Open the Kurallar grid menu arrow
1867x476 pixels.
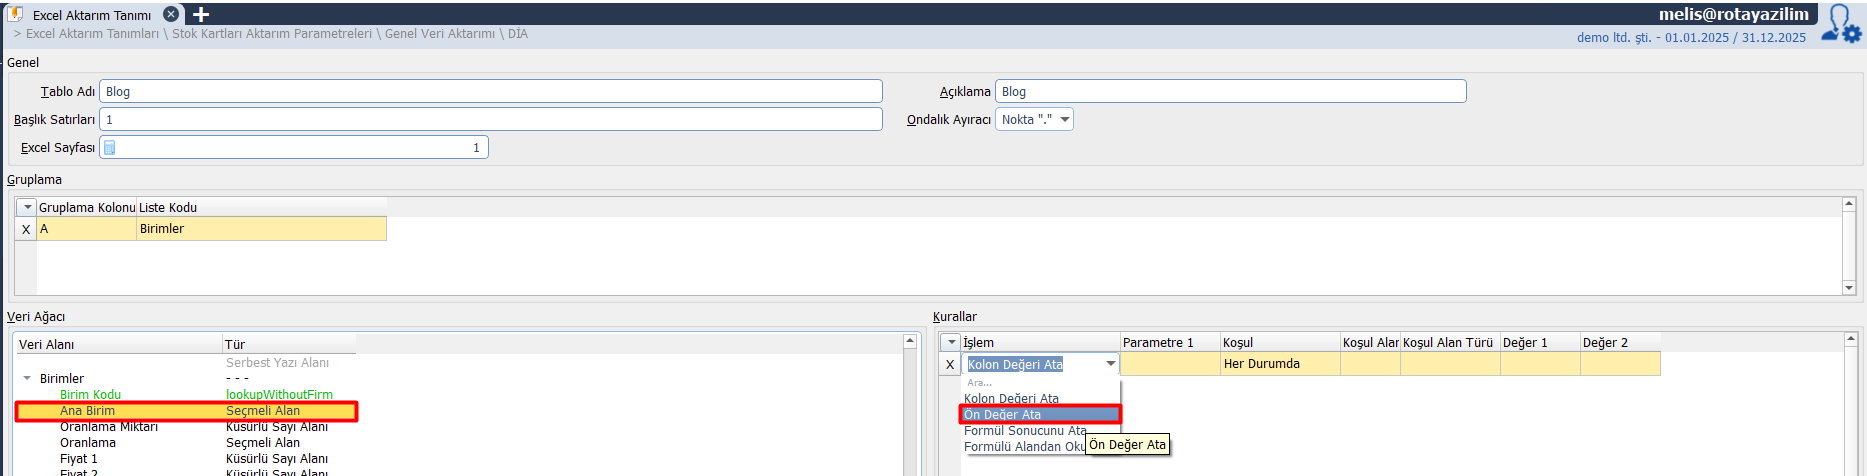(x=951, y=342)
